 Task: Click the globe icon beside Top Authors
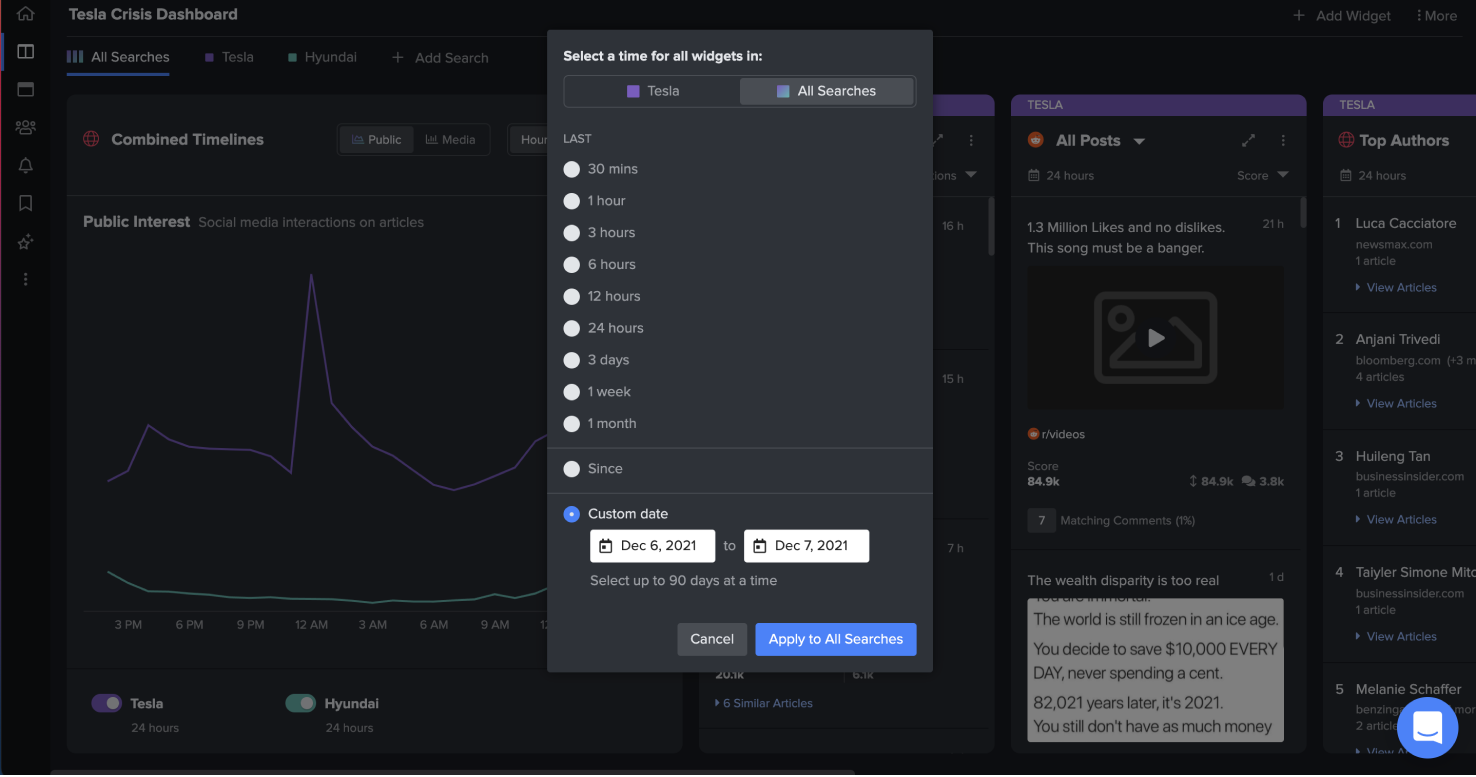pos(1346,140)
